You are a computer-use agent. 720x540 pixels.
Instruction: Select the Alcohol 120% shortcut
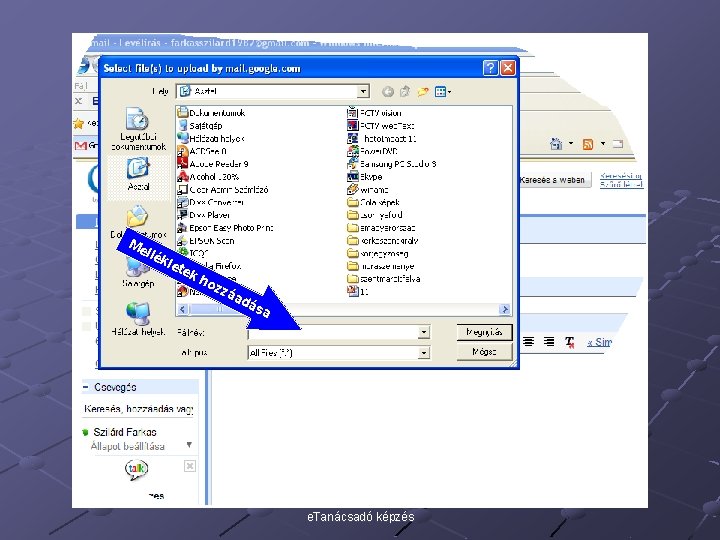208,177
